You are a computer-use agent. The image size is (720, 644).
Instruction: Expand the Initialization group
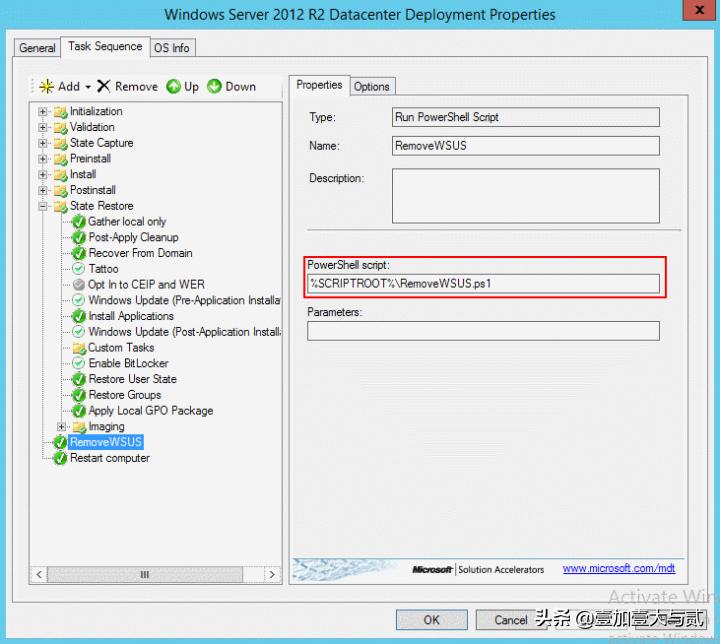click(x=43, y=112)
